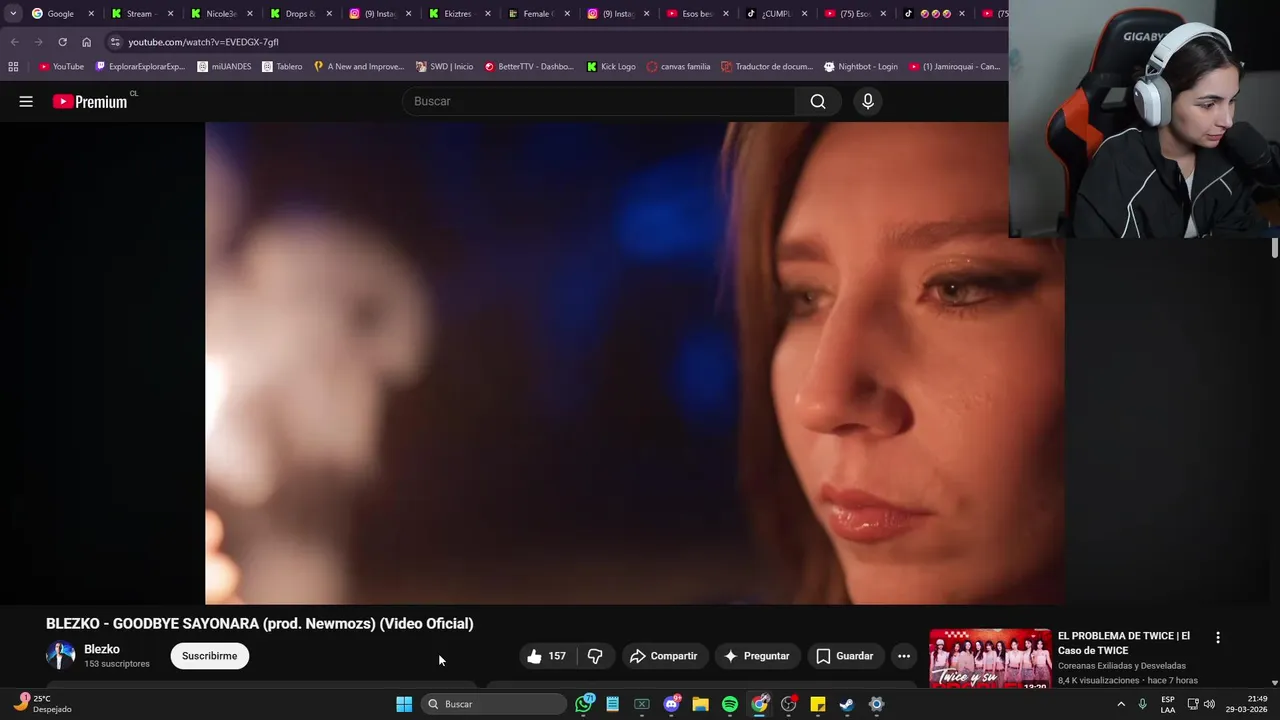Open Nightbot - Login bookmark
This screenshot has width=1280, height=720.
pos(860,67)
